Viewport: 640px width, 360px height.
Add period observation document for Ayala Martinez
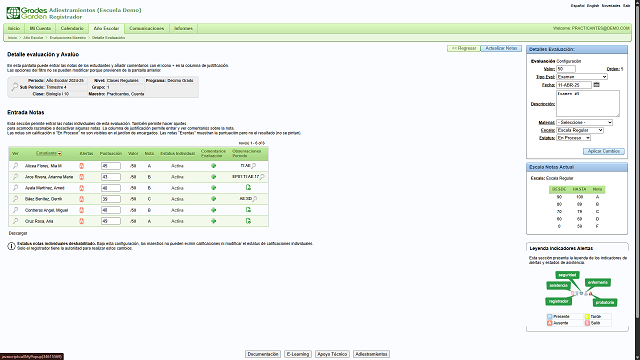point(248,187)
